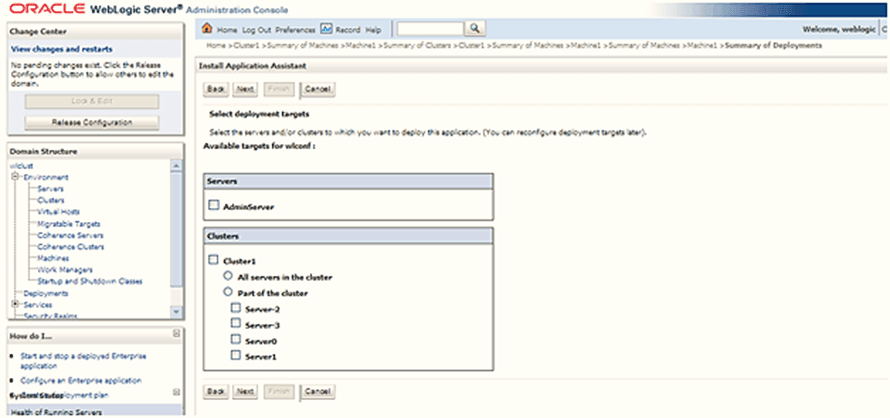Viewport: 890px width, 418px height.
Task: Click the Release Configuration button
Action: 92,123
